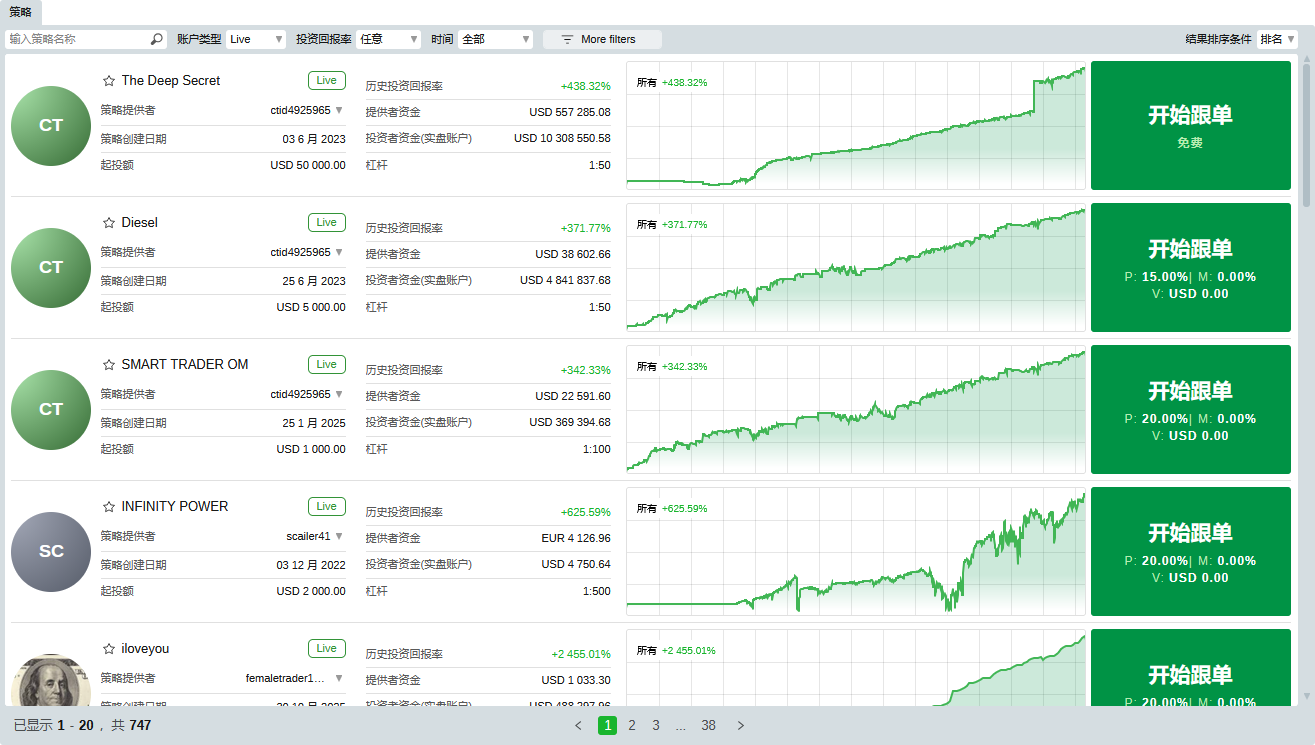The height and width of the screenshot is (745, 1315).
Task: Go to next page arrow
Action: coord(741,726)
